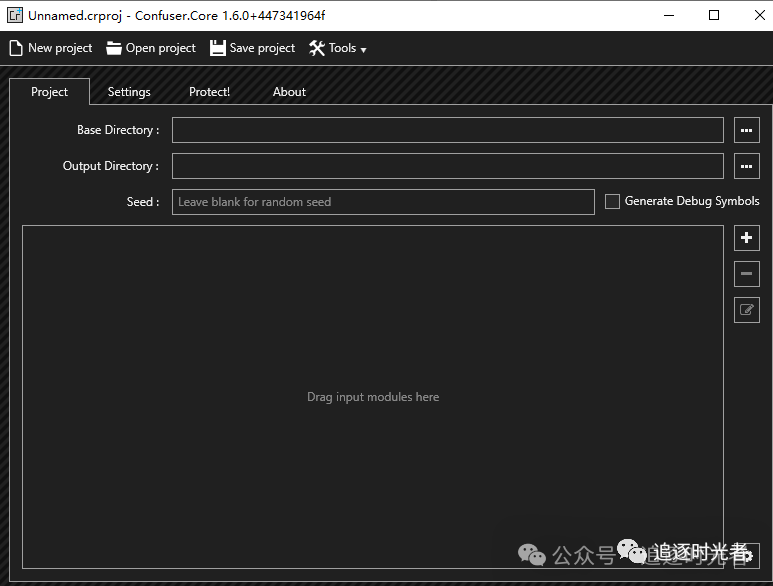The image size is (773, 586).
Task: Minimize the Confuser.Core window
Action: pyautogui.click(x=668, y=15)
